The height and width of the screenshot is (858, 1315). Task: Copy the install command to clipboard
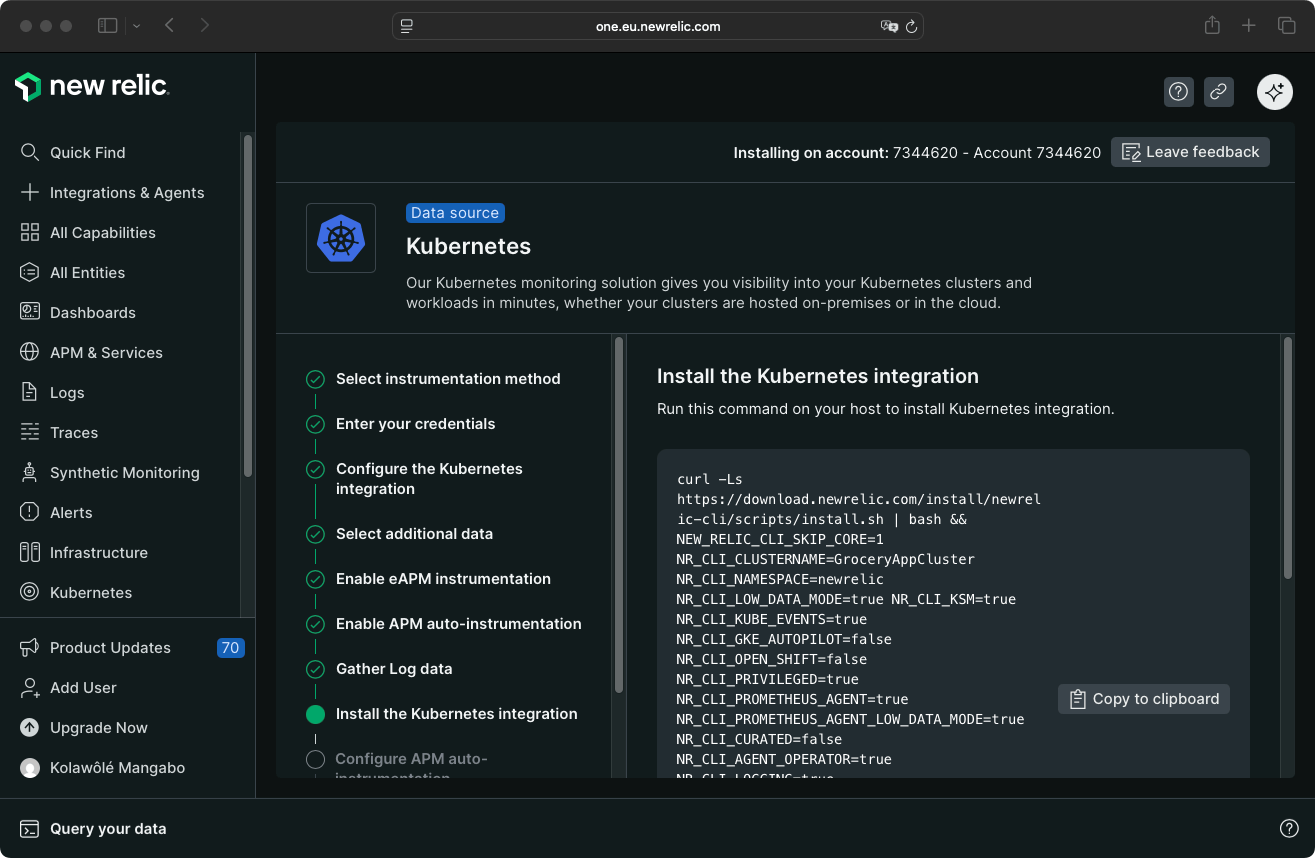point(1143,698)
